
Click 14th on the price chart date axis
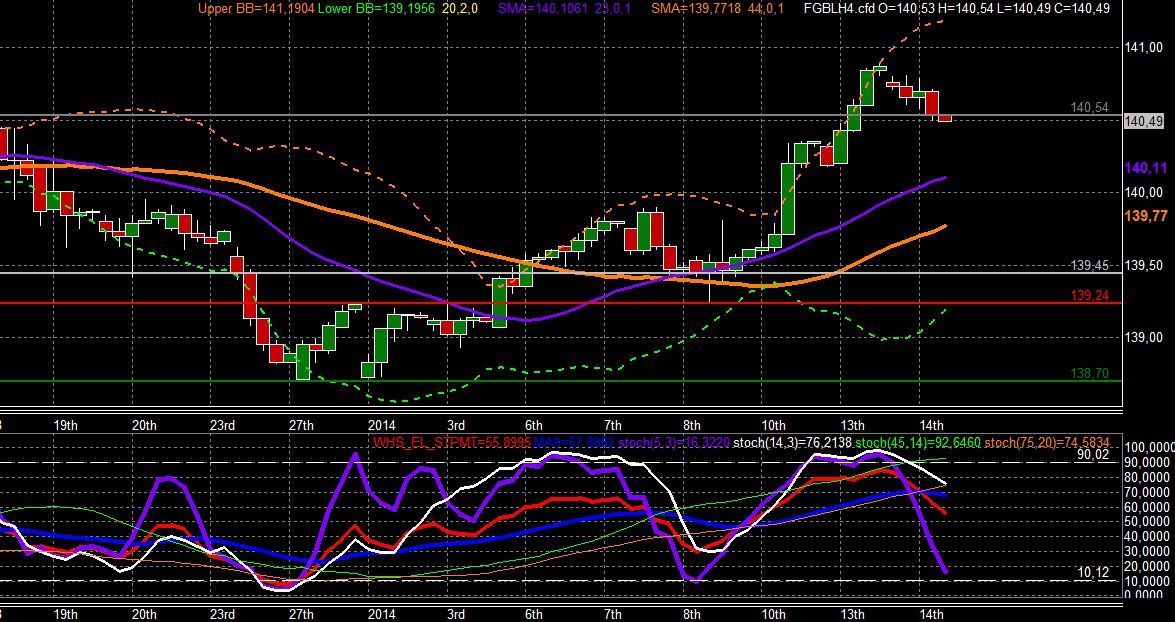[x=931, y=425]
